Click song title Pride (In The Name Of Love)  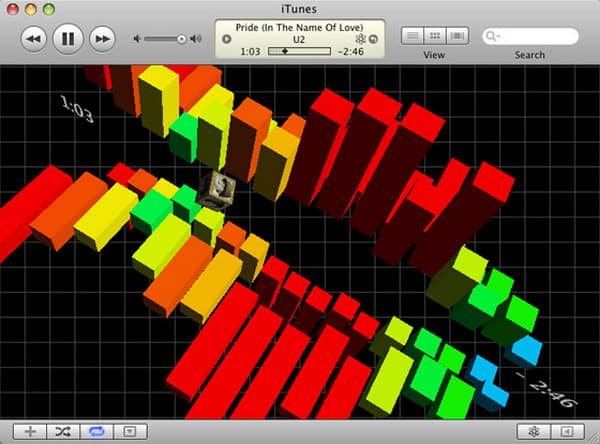(299, 28)
